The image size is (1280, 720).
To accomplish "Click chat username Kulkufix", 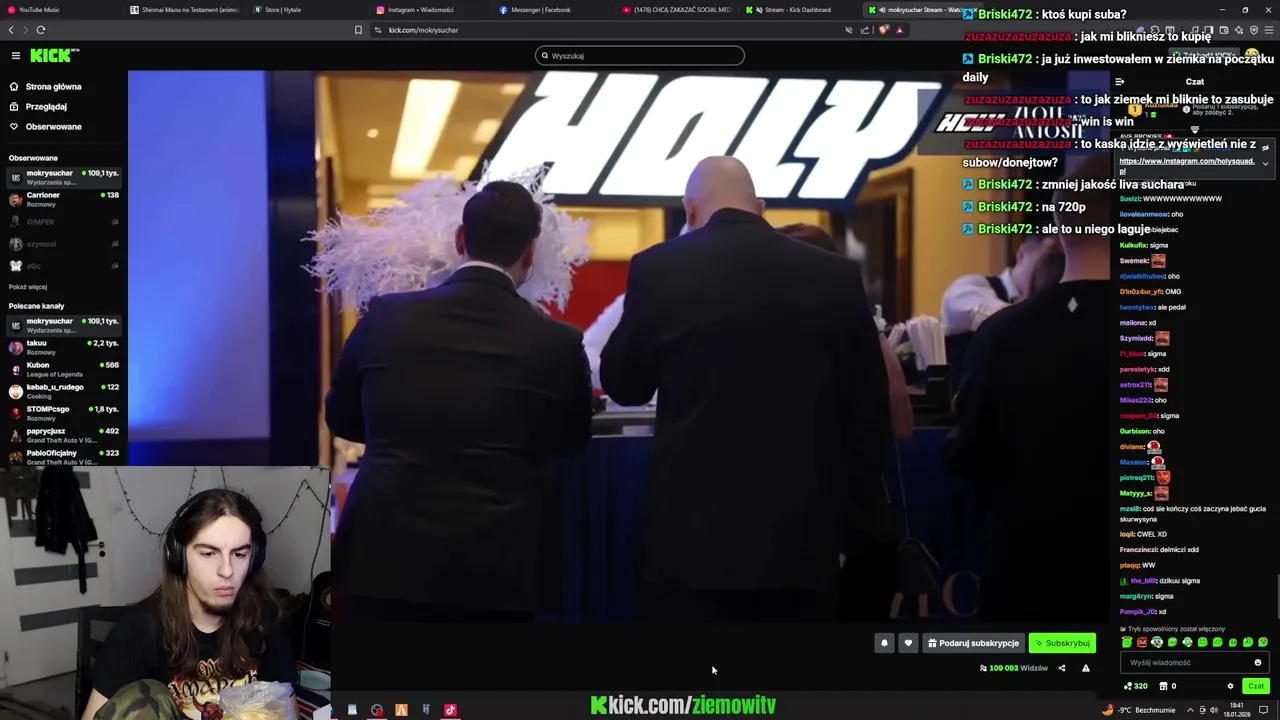I will (1133, 245).
